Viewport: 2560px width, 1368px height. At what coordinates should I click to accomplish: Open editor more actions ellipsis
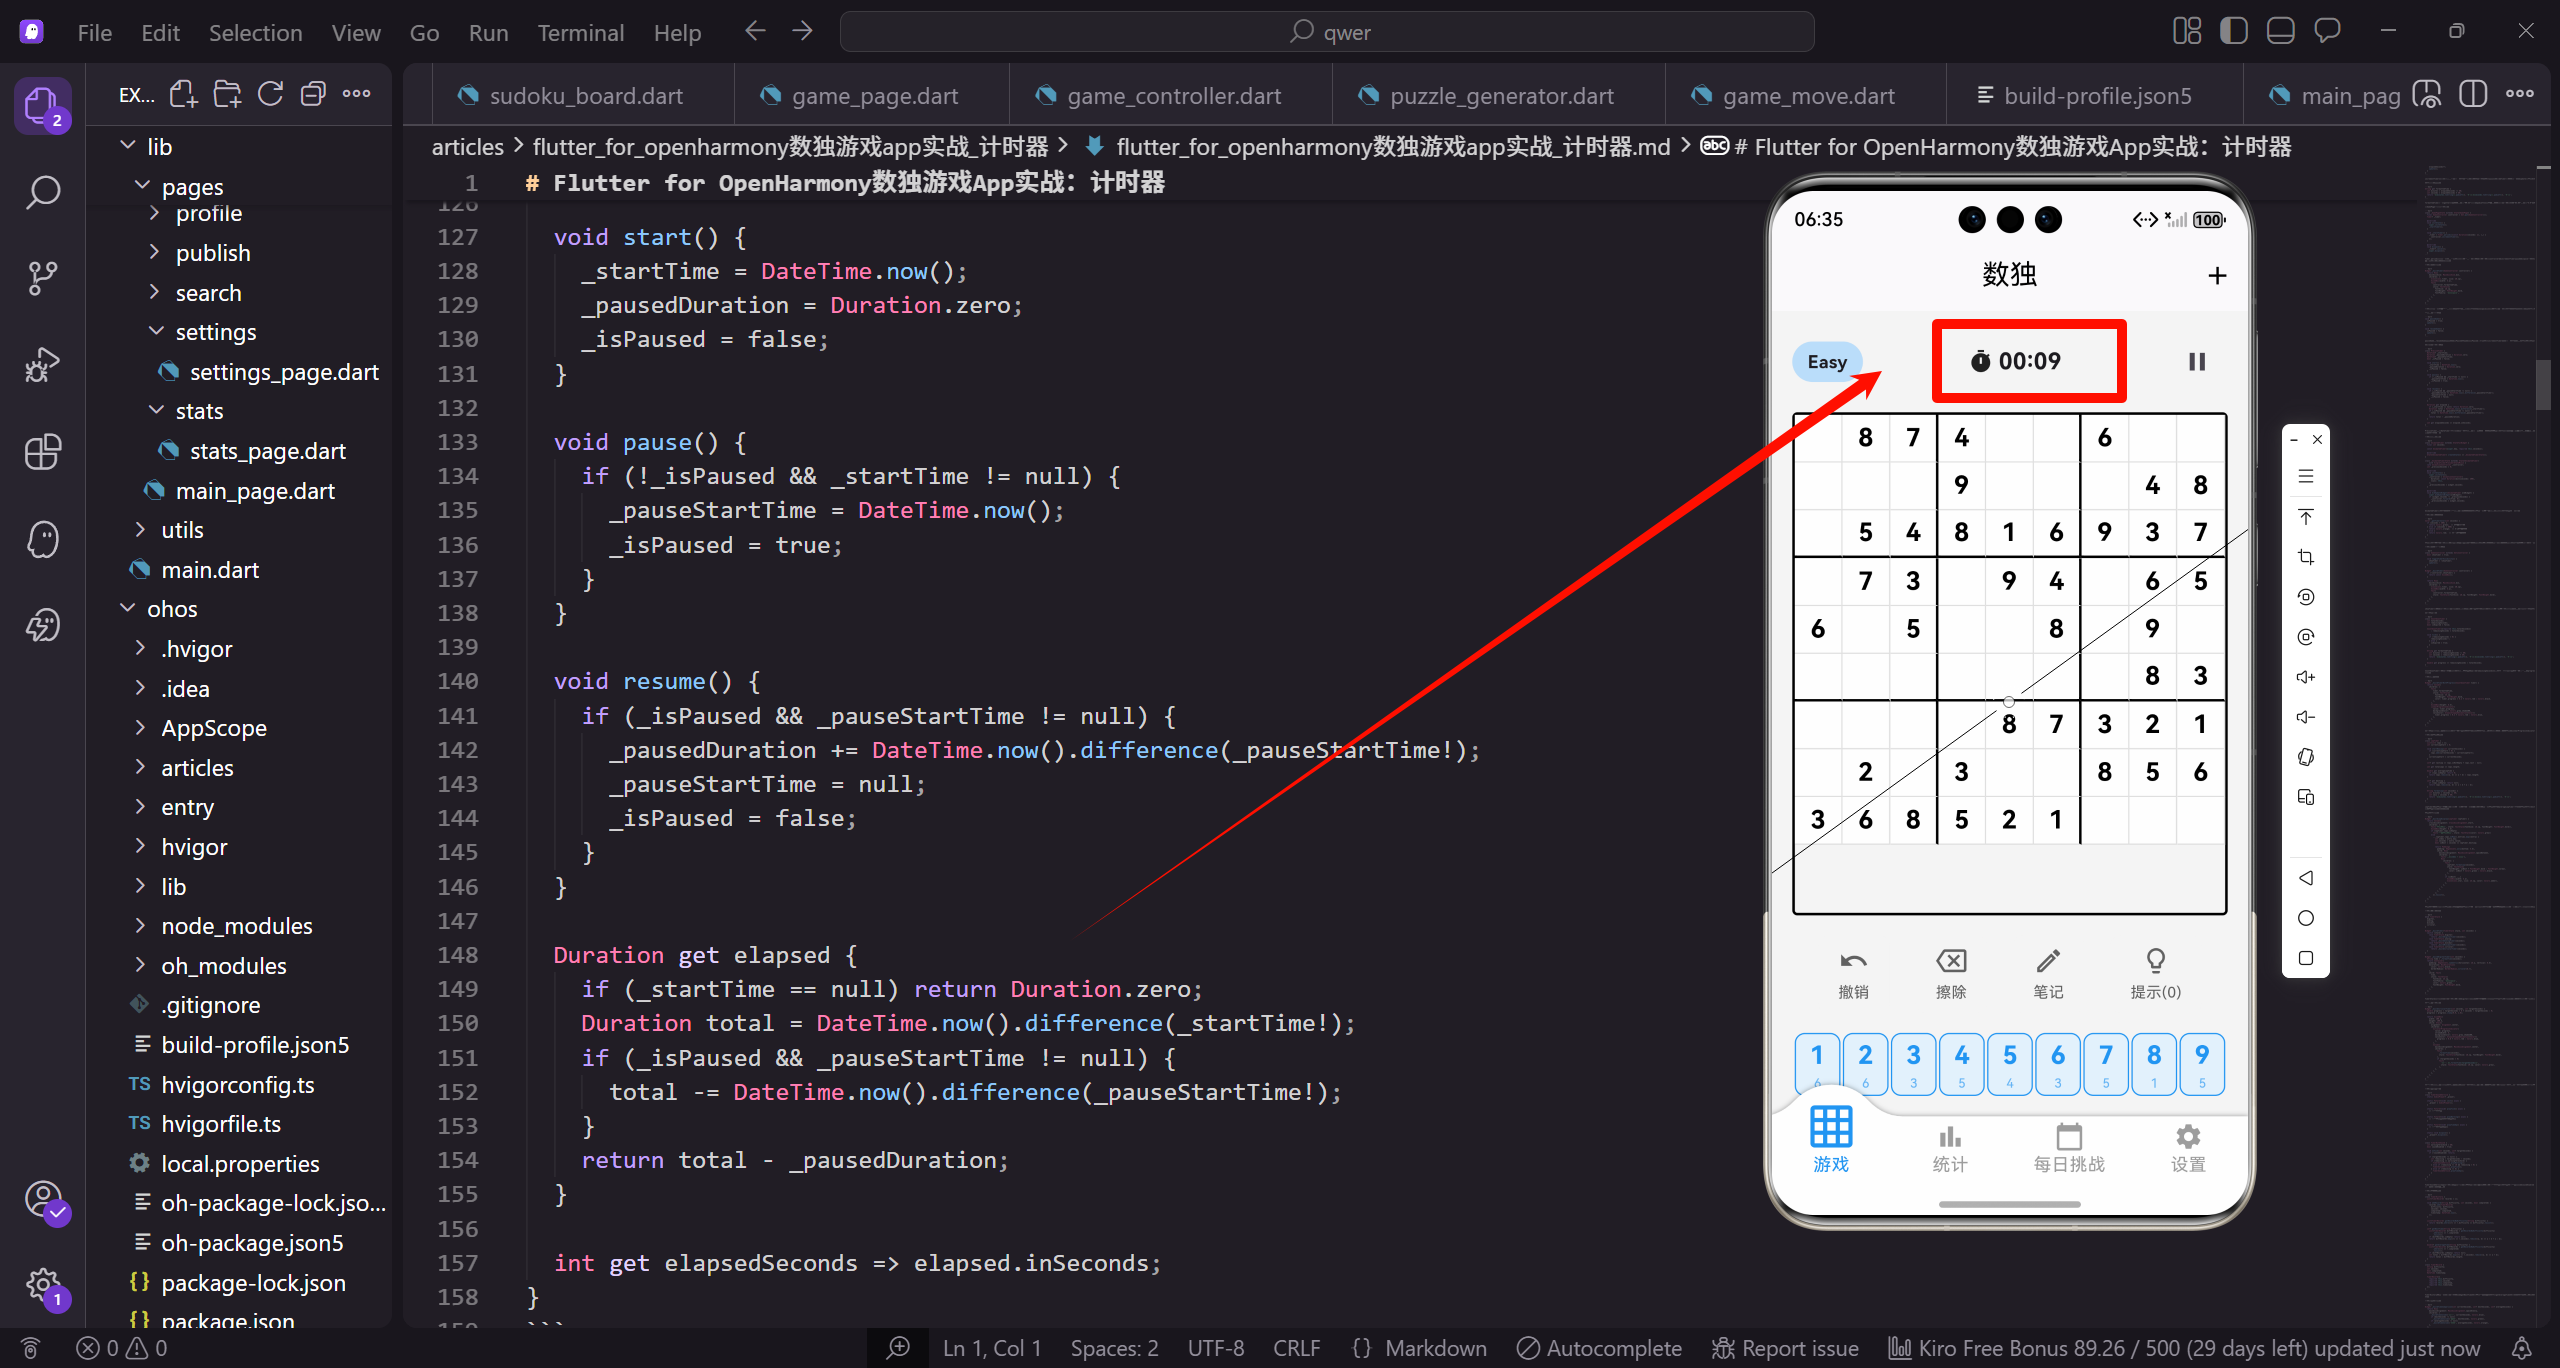pos(2519,95)
